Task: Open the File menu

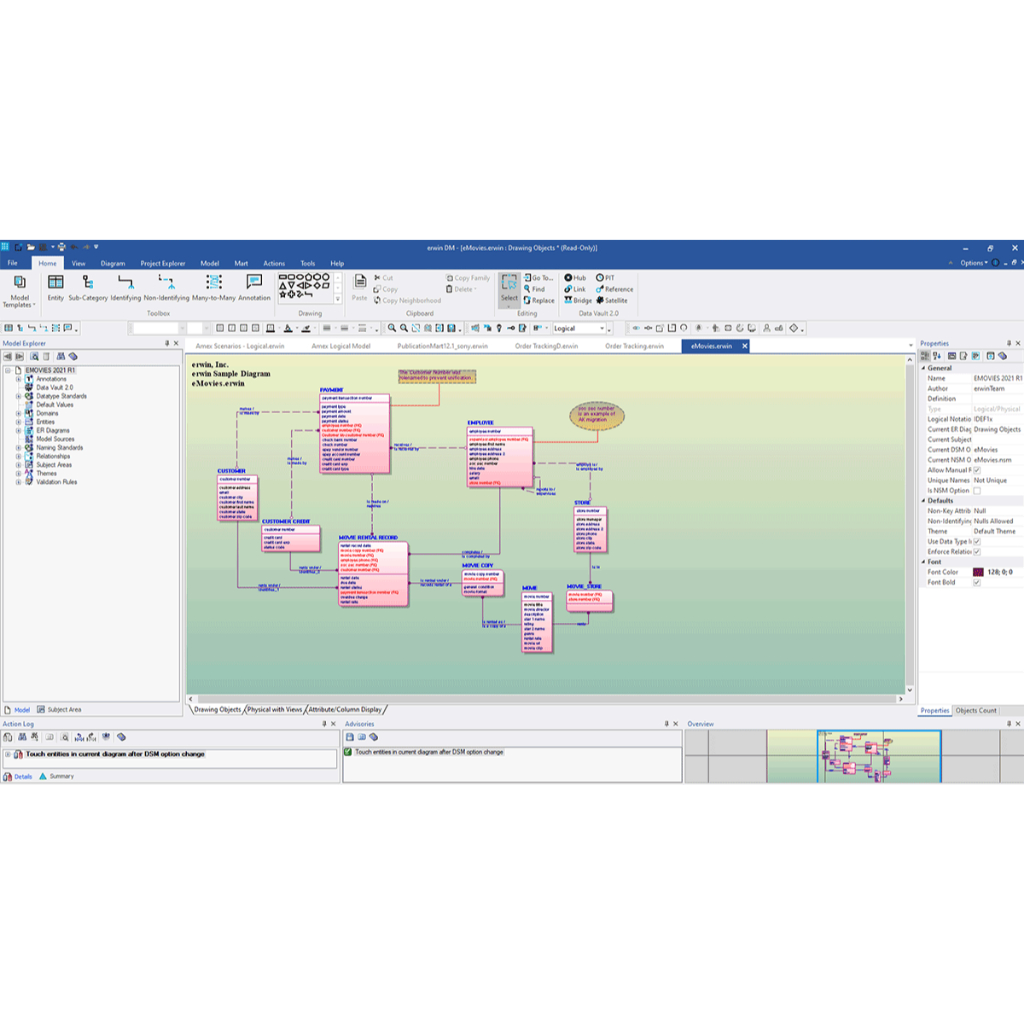Action: (12, 263)
